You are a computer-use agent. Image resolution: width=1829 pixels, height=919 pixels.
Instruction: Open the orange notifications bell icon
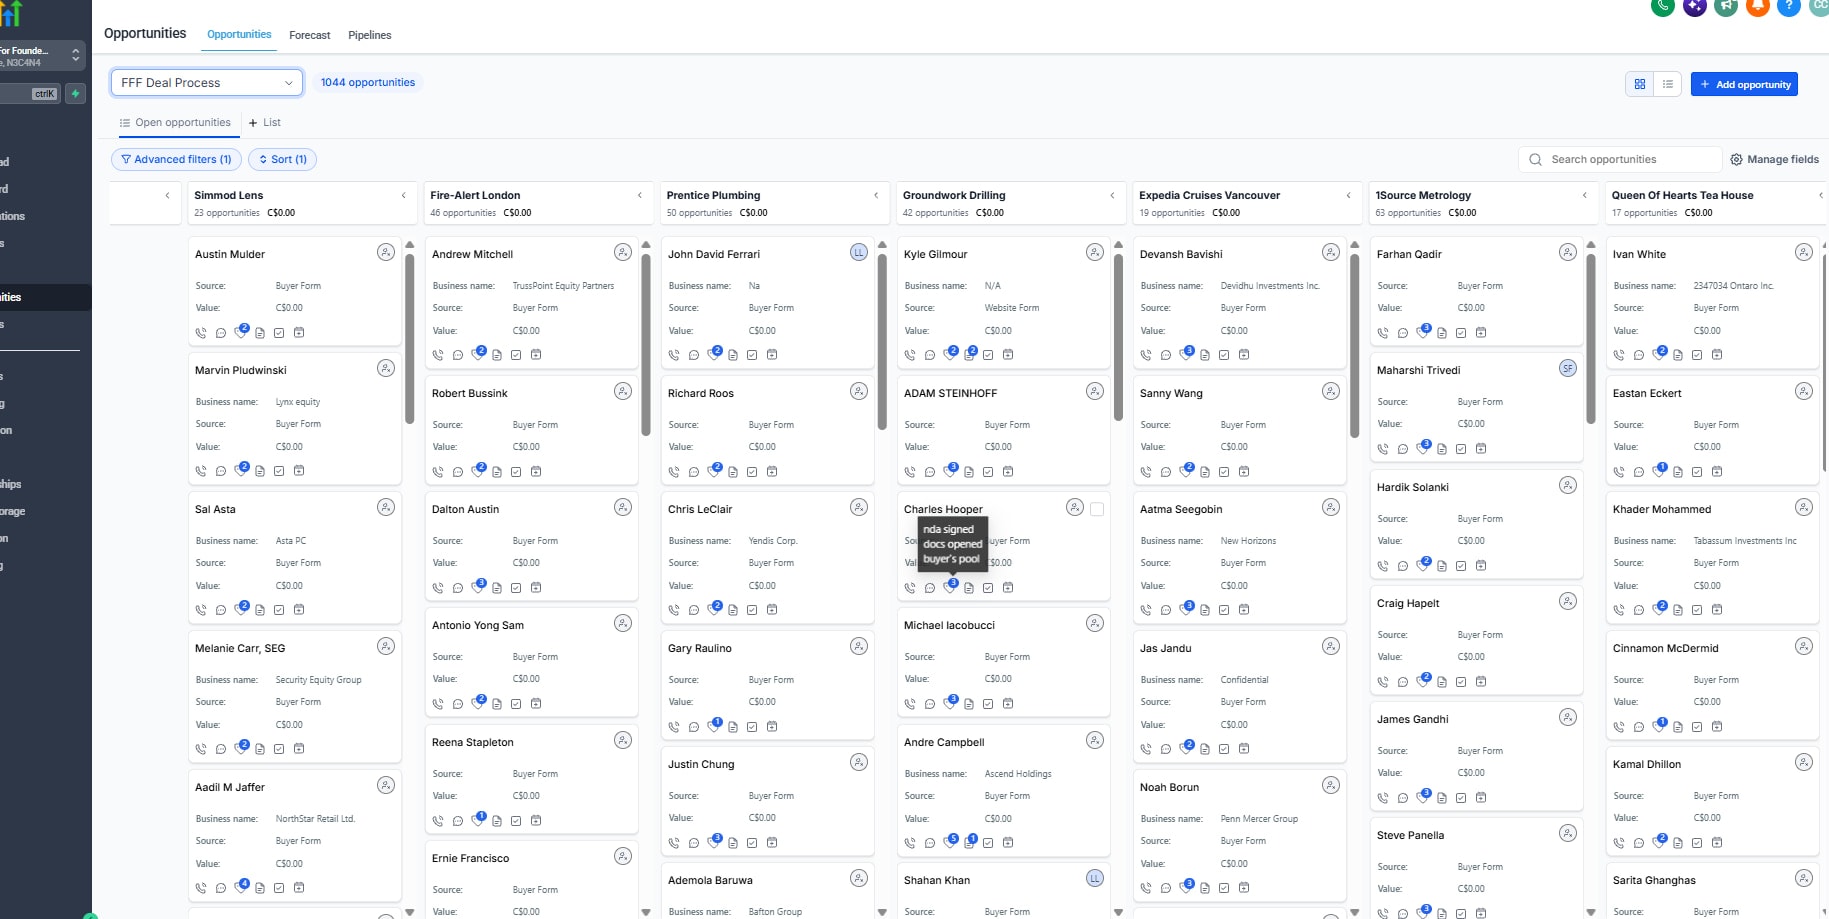click(x=1757, y=6)
